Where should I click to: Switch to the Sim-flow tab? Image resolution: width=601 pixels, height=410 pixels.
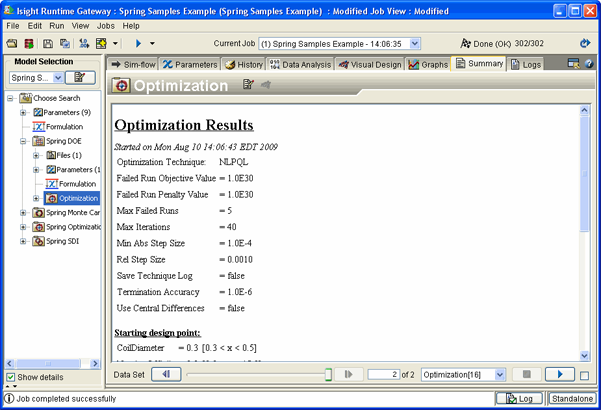click(133, 64)
